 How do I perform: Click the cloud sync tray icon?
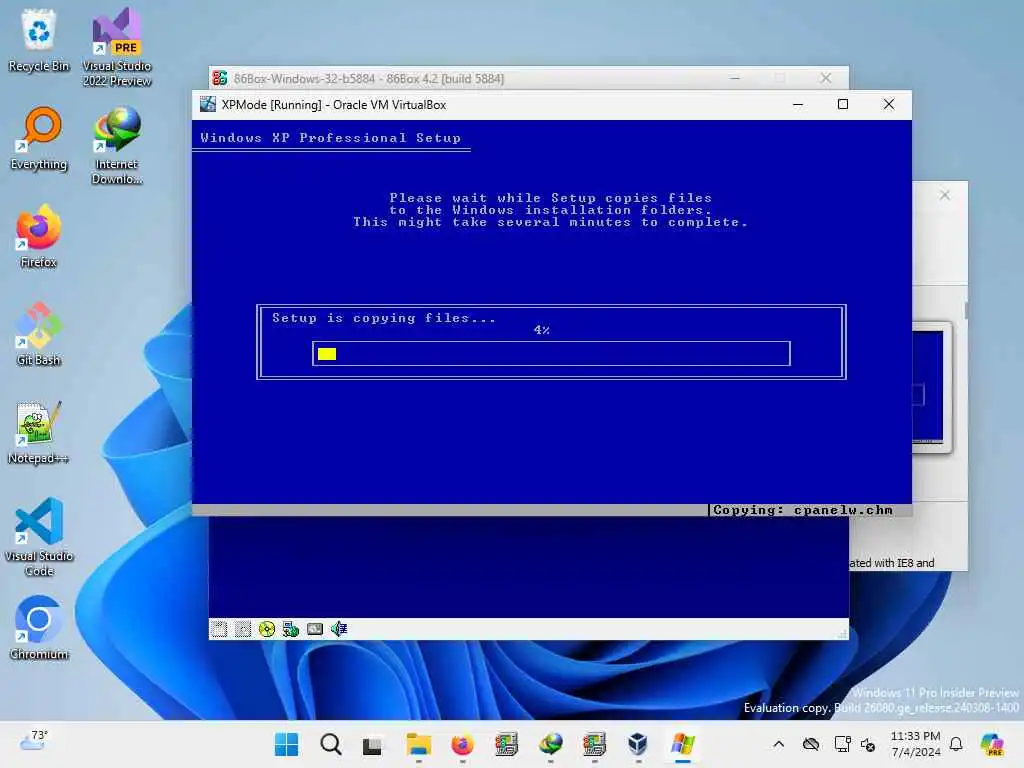coord(810,744)
